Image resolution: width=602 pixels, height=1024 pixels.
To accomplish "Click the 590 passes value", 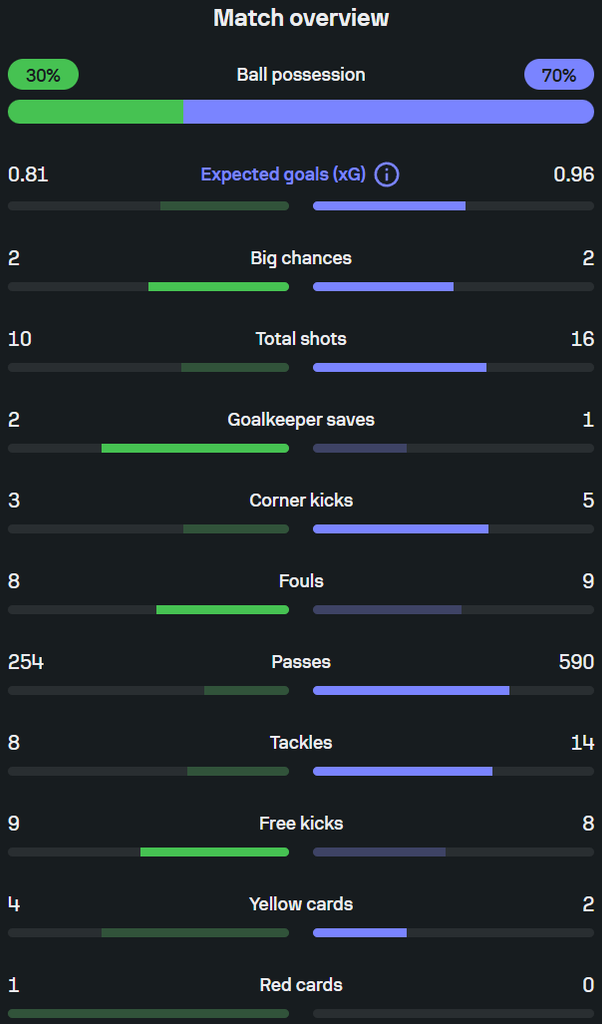I will pyautogui.click(x=577, y=662).
